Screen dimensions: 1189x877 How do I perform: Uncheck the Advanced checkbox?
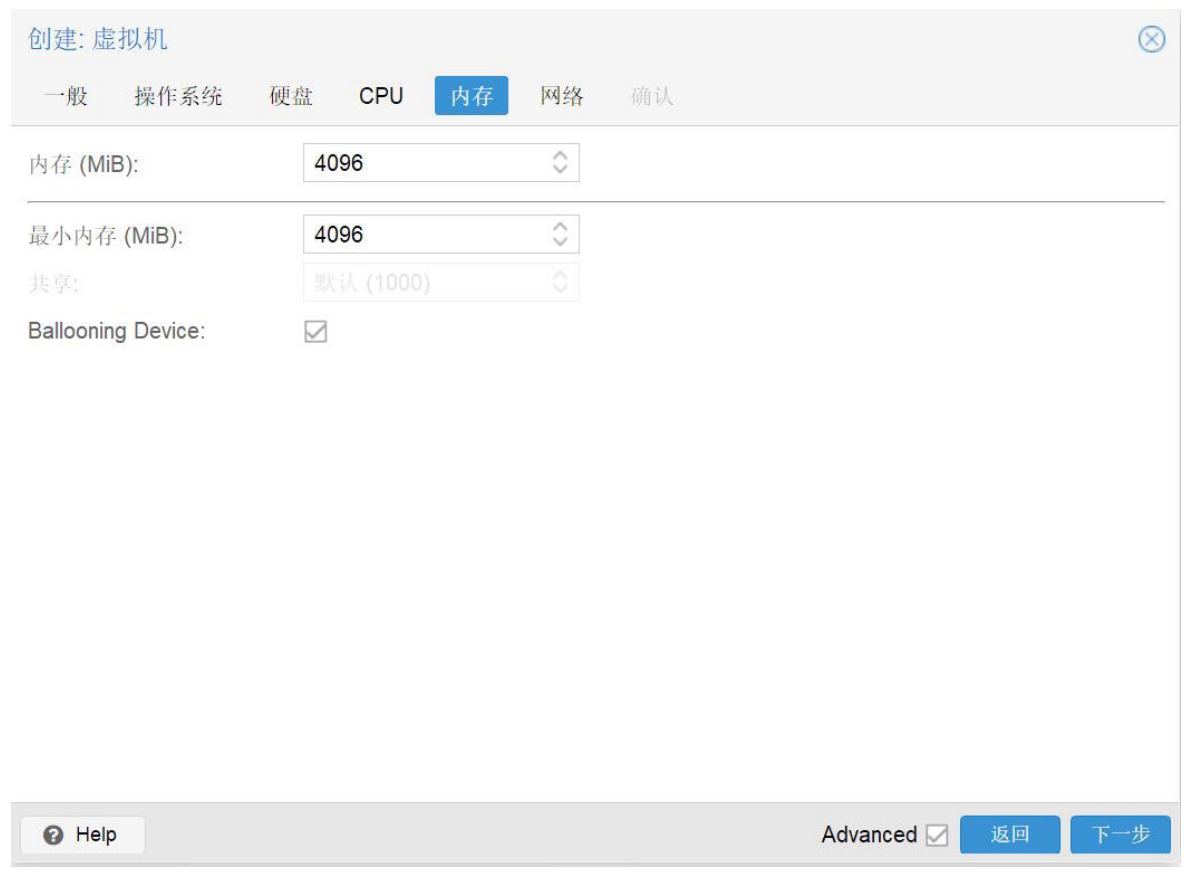[937, 835]
